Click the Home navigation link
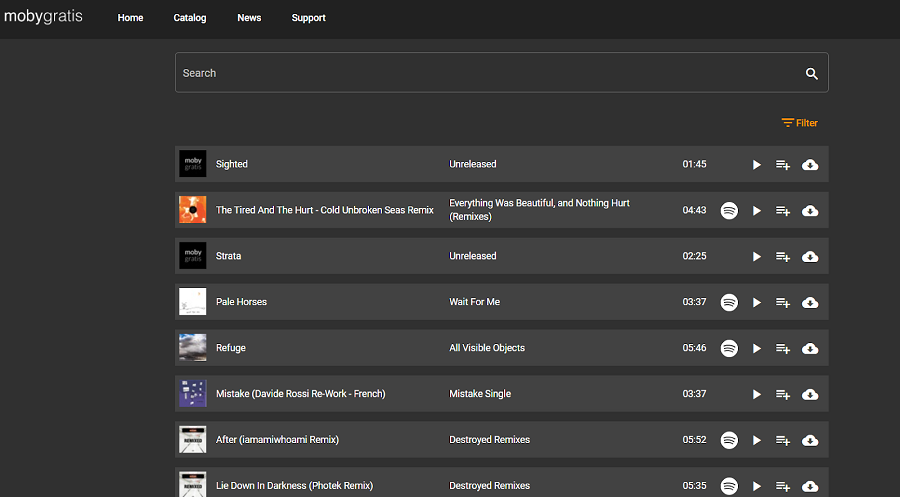This screenshot has width=900, height=497. 131,18
